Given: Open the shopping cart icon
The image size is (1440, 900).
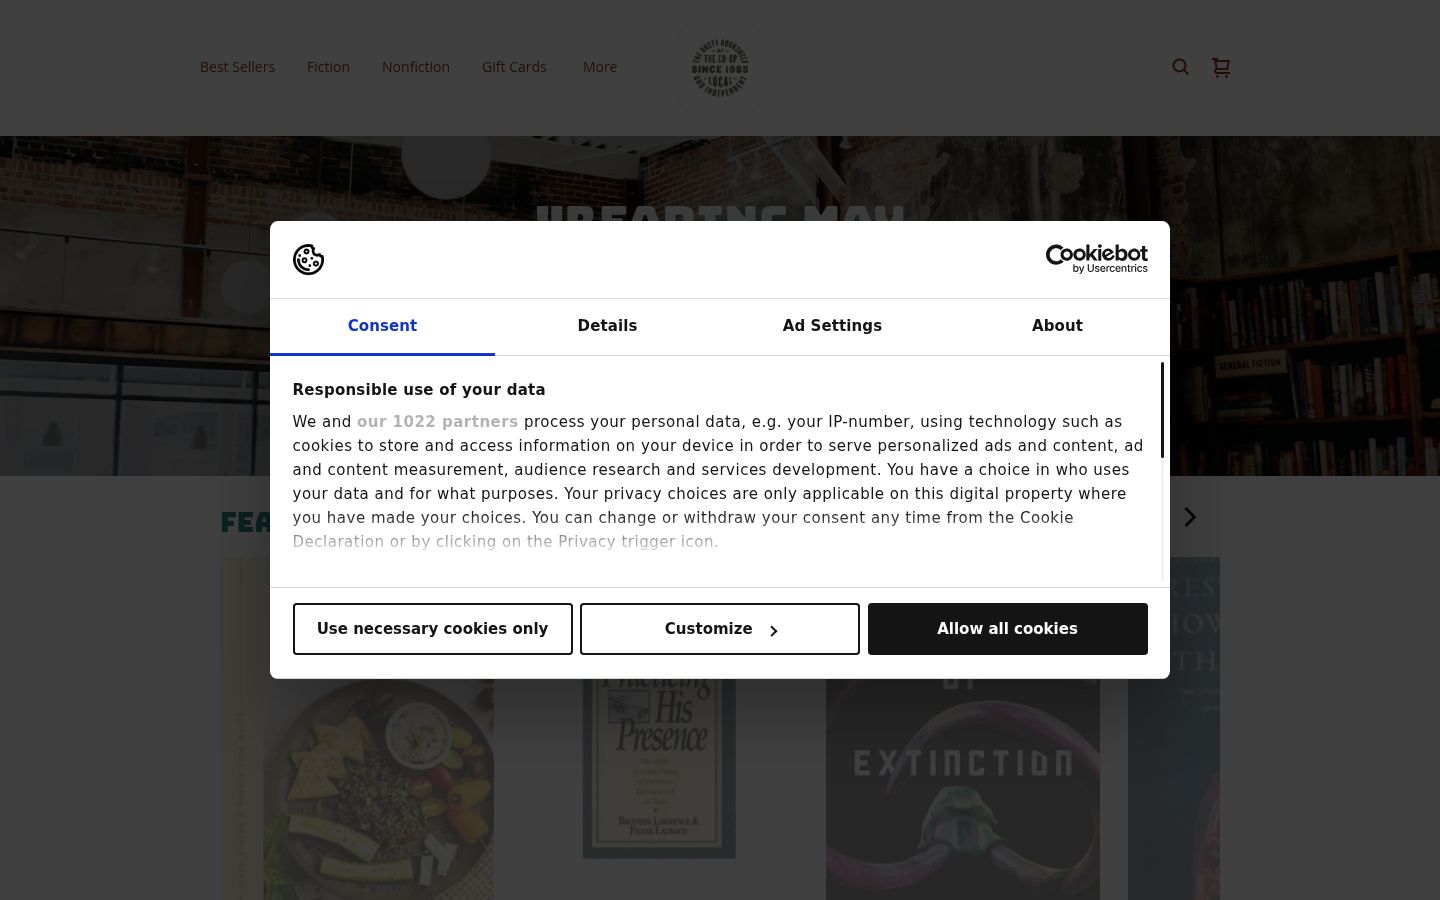Looking at the screenshot, I should [1221, 67].
